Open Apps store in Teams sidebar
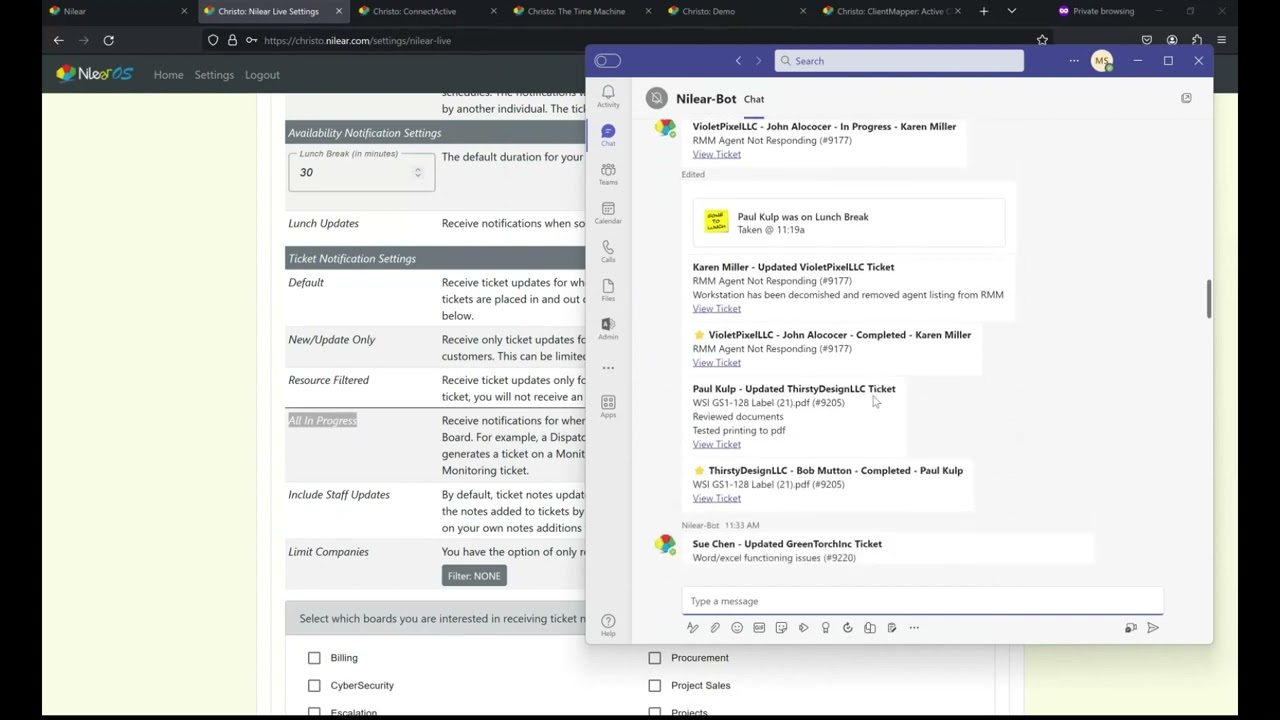 coord(608,406)
